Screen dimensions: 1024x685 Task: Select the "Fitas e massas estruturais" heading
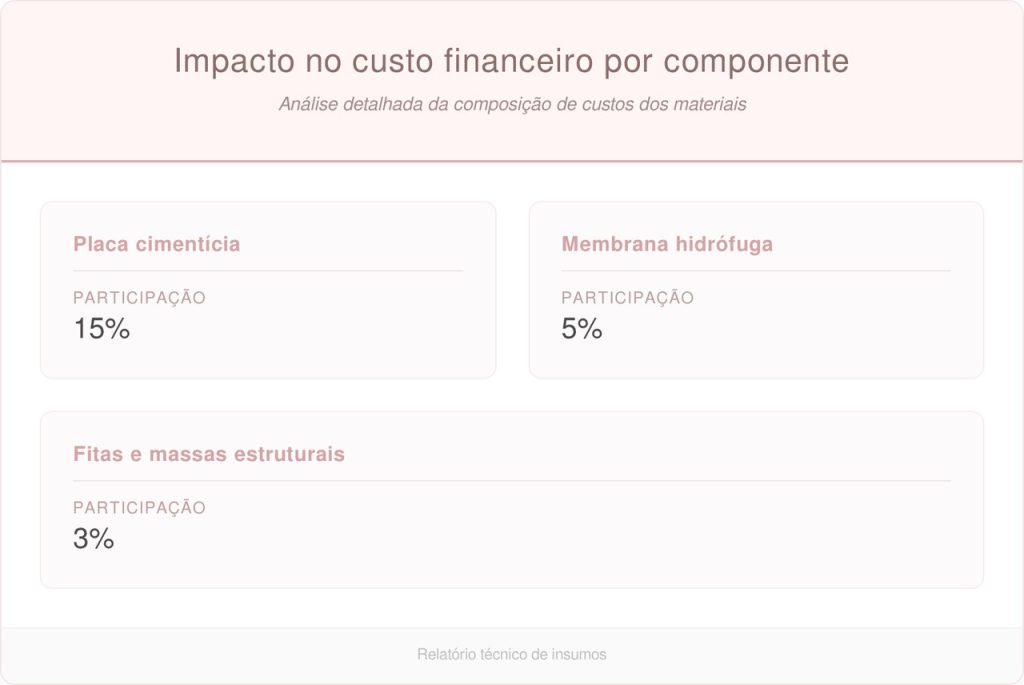point(209,454)
